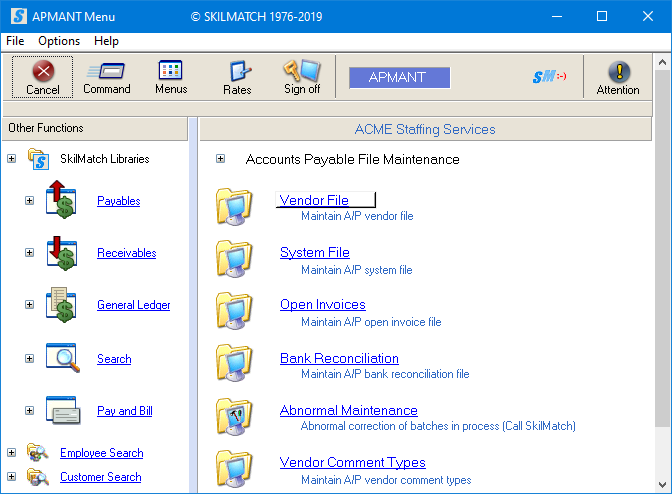Image resolution: width=672 pixels, height=494 pixels.
Task: Expand the Pay and Bill tree node
Action: point(29,410)
